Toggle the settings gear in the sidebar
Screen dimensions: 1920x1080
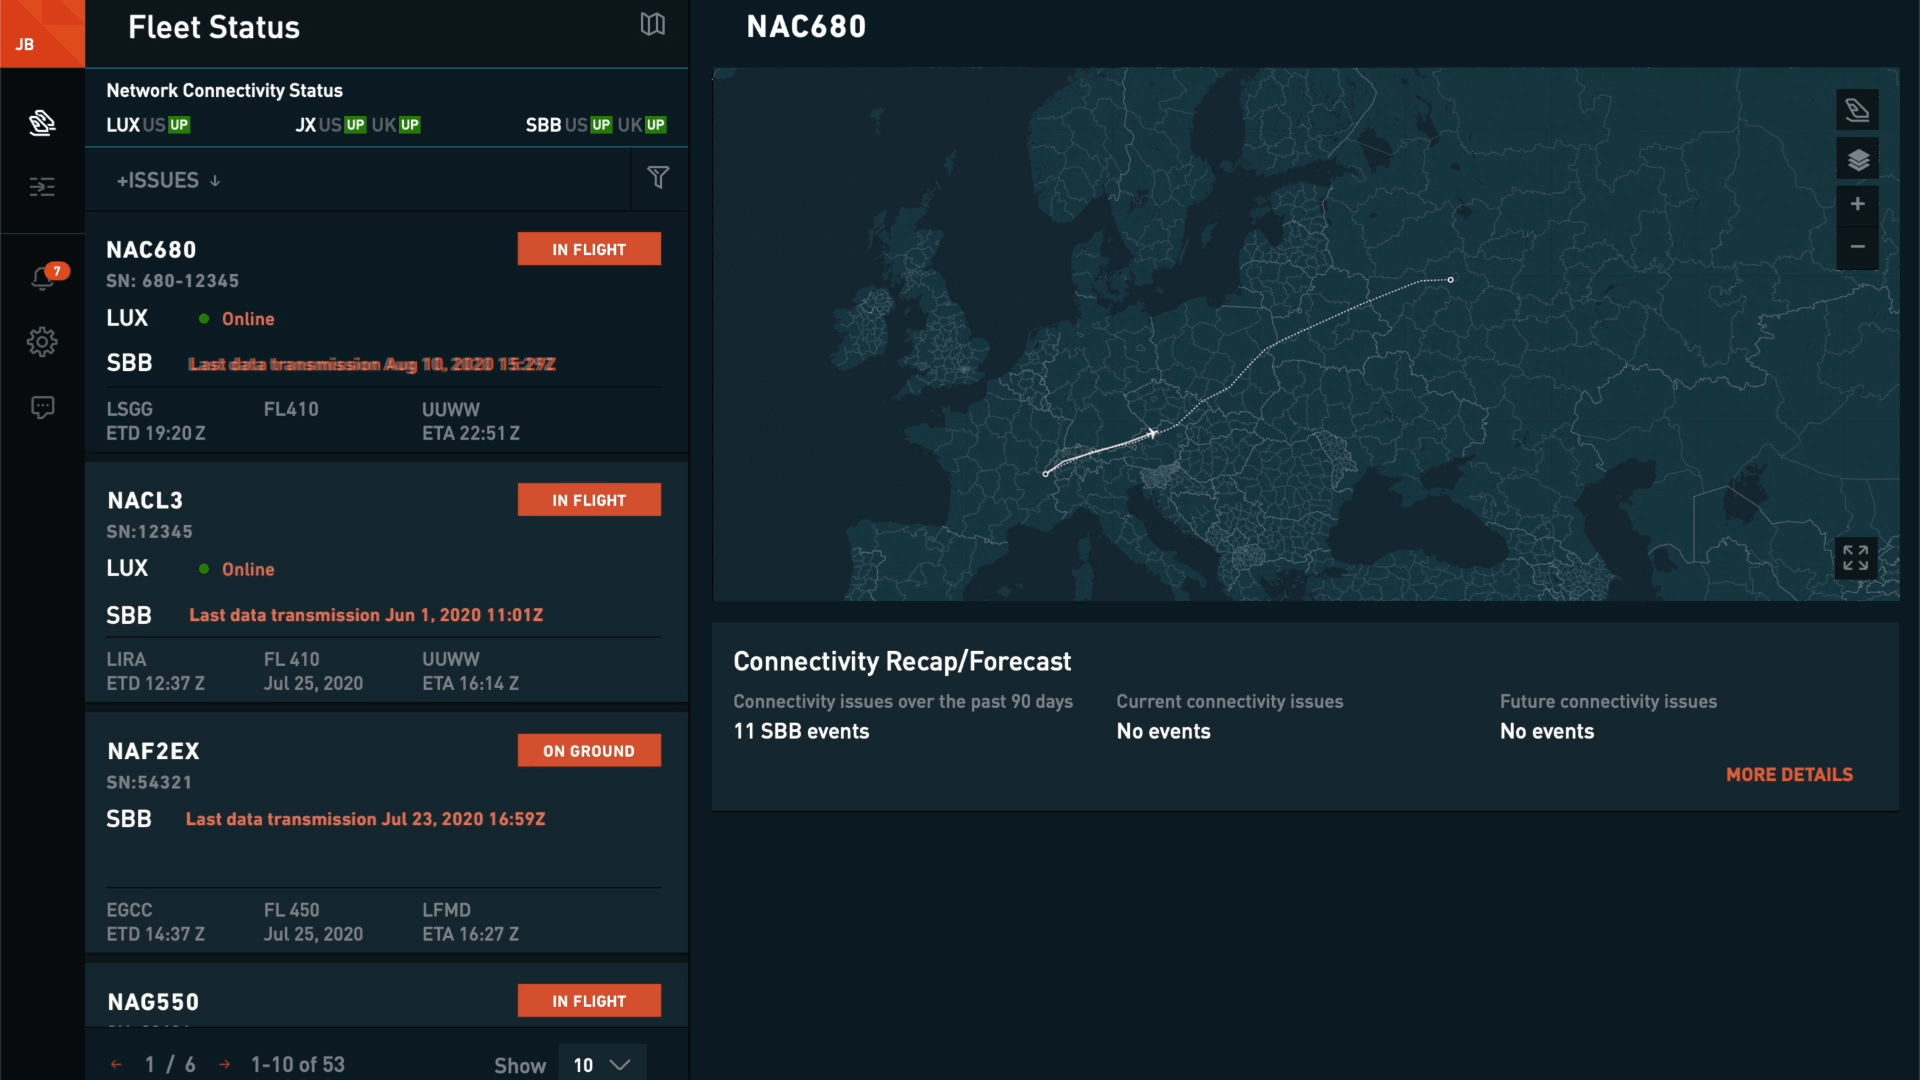(x=42, y=342)
